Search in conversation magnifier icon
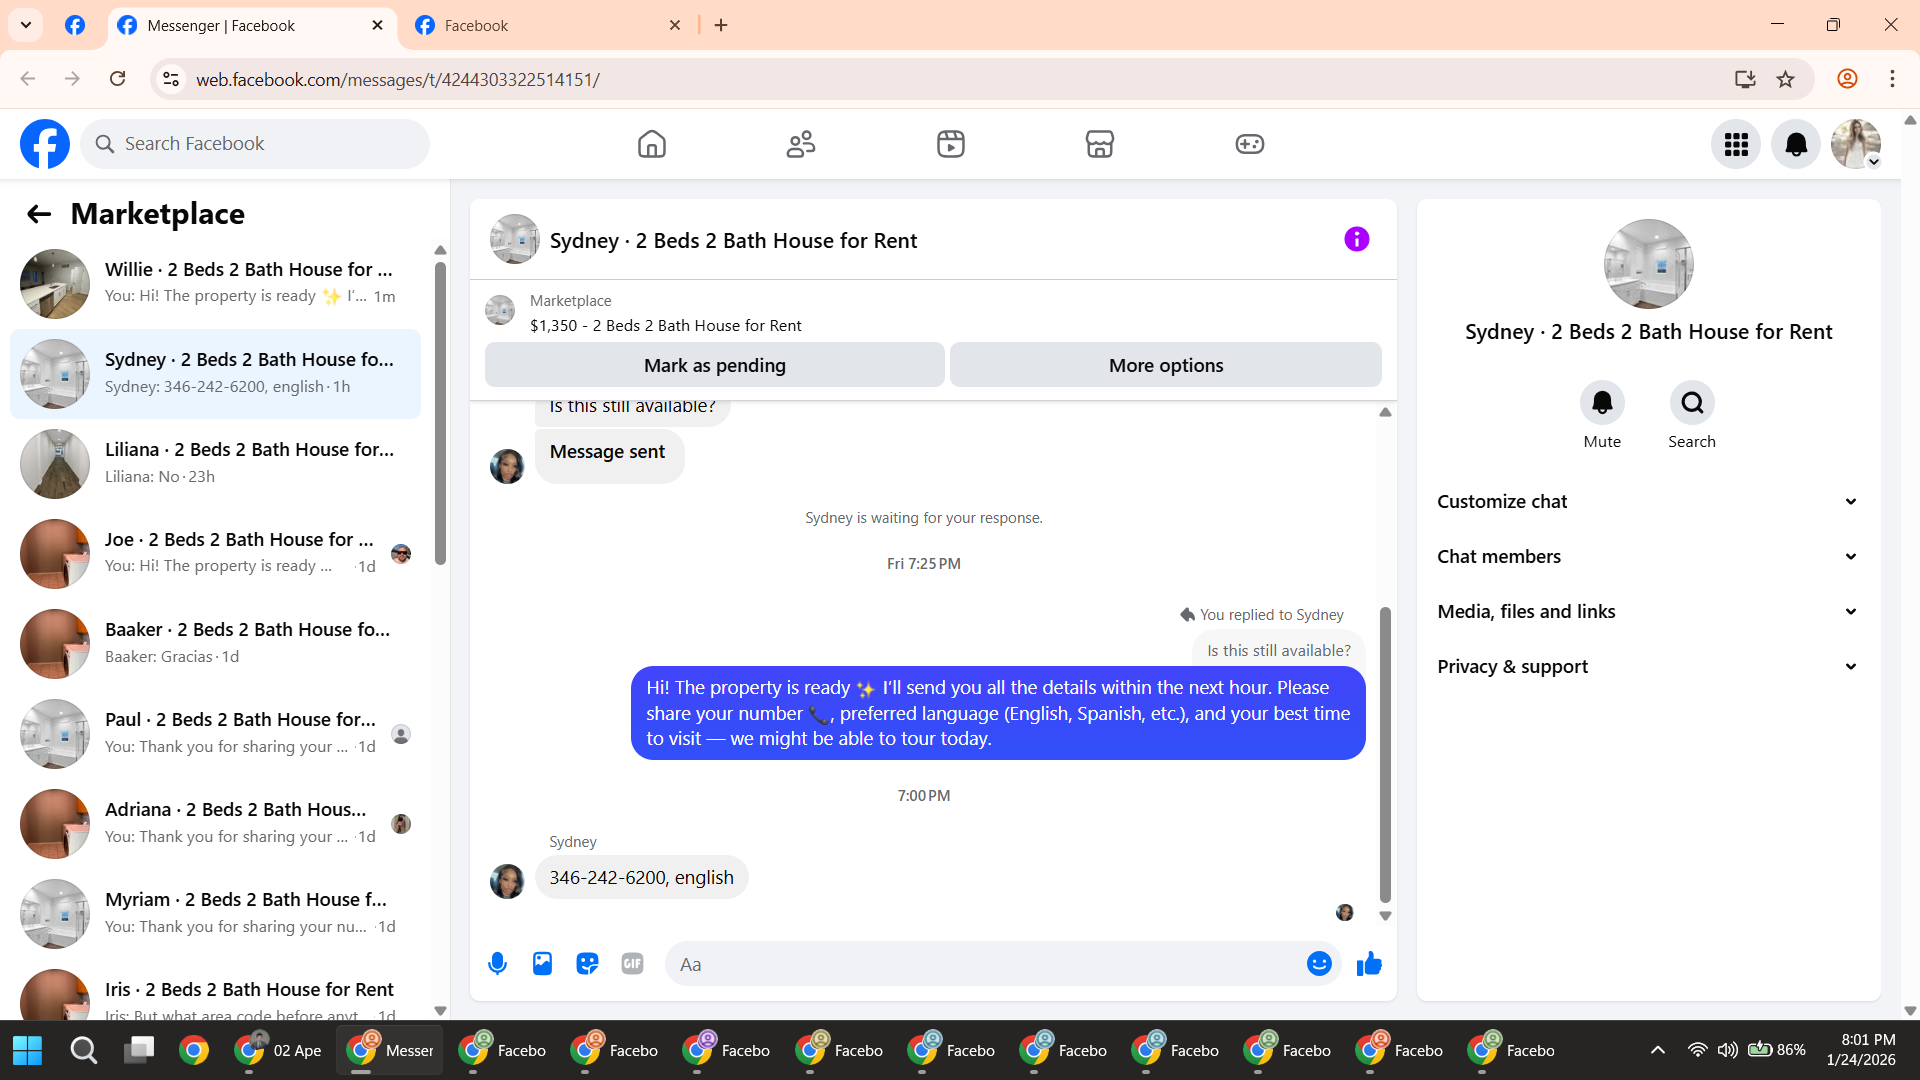This screenshot has height=1080, width=1920. click(x=1691, y=403)
